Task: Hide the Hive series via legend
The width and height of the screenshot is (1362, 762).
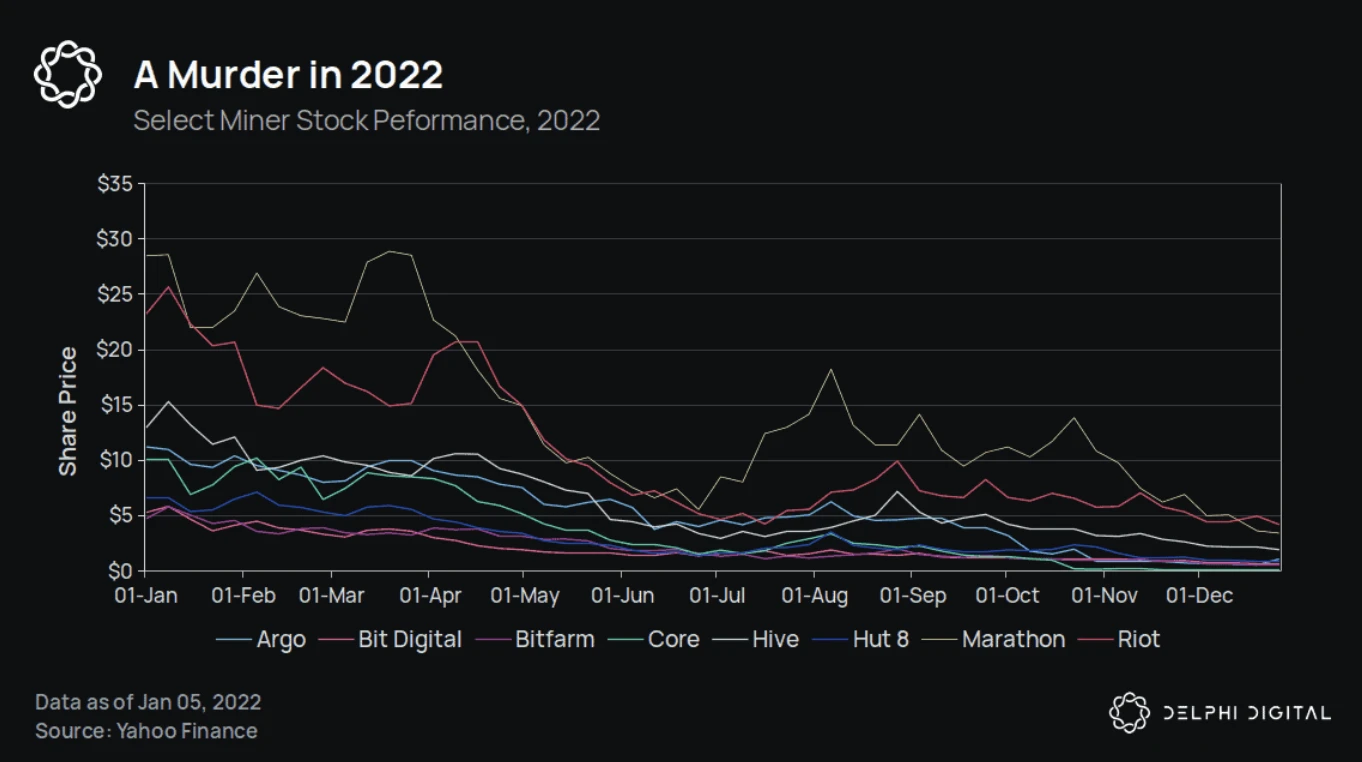Action: click(775, 639)
